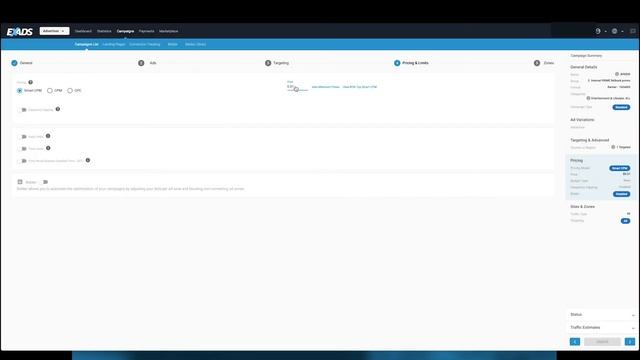640x360 pixels.
Task: Toggle the first switch in the limits section
Action: click(23, 137)
